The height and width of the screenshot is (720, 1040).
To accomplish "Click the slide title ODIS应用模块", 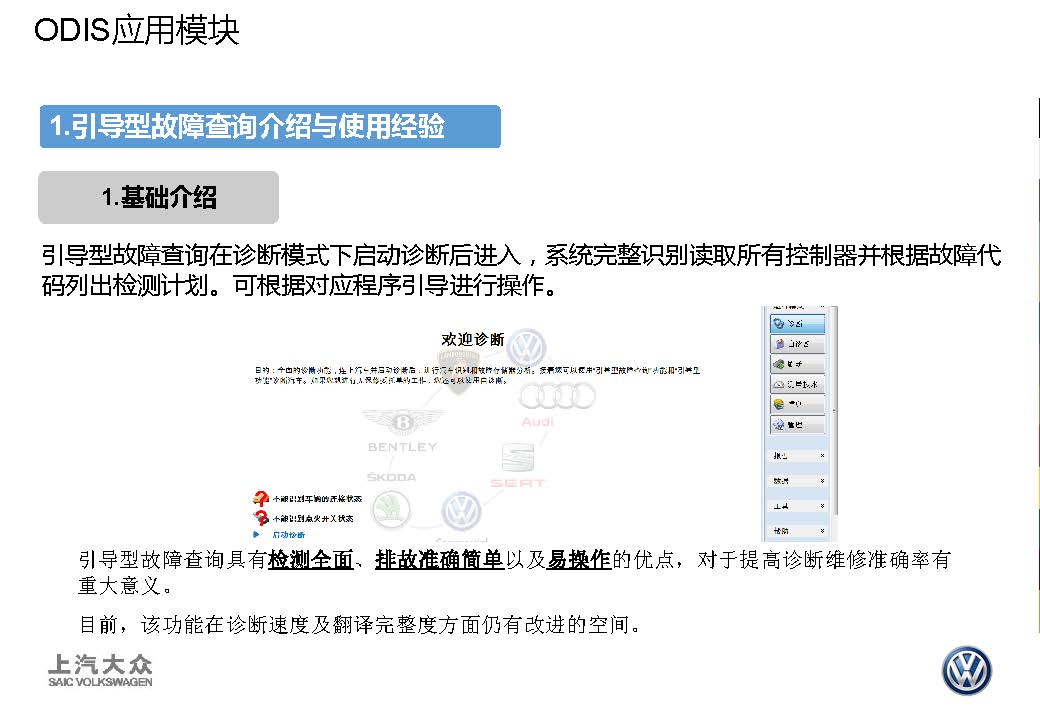I will point(137,30).
